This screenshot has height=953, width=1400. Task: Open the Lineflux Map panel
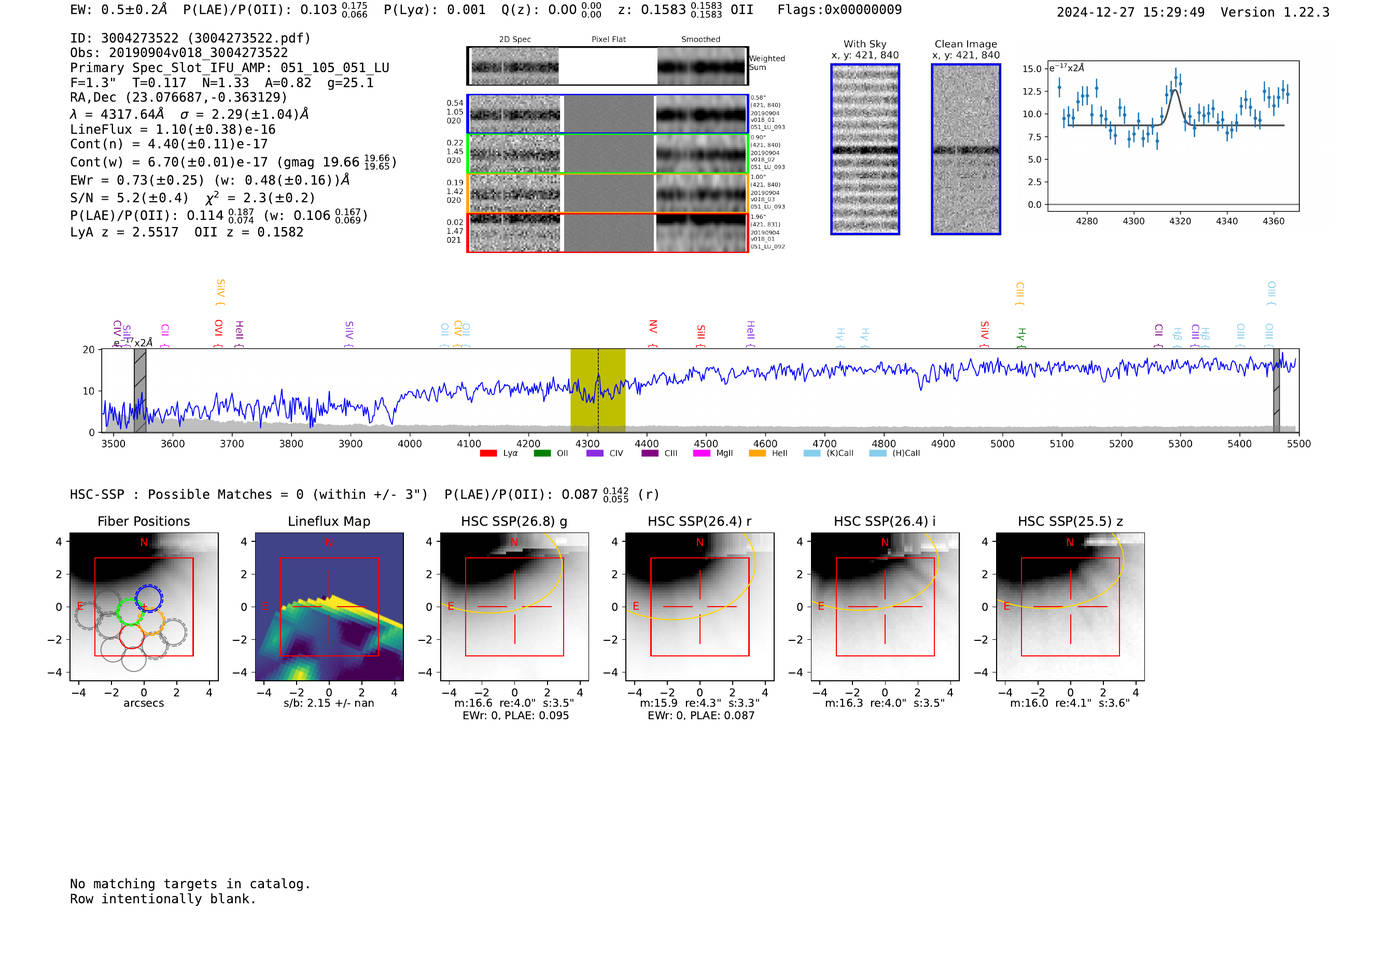point(329,607)
